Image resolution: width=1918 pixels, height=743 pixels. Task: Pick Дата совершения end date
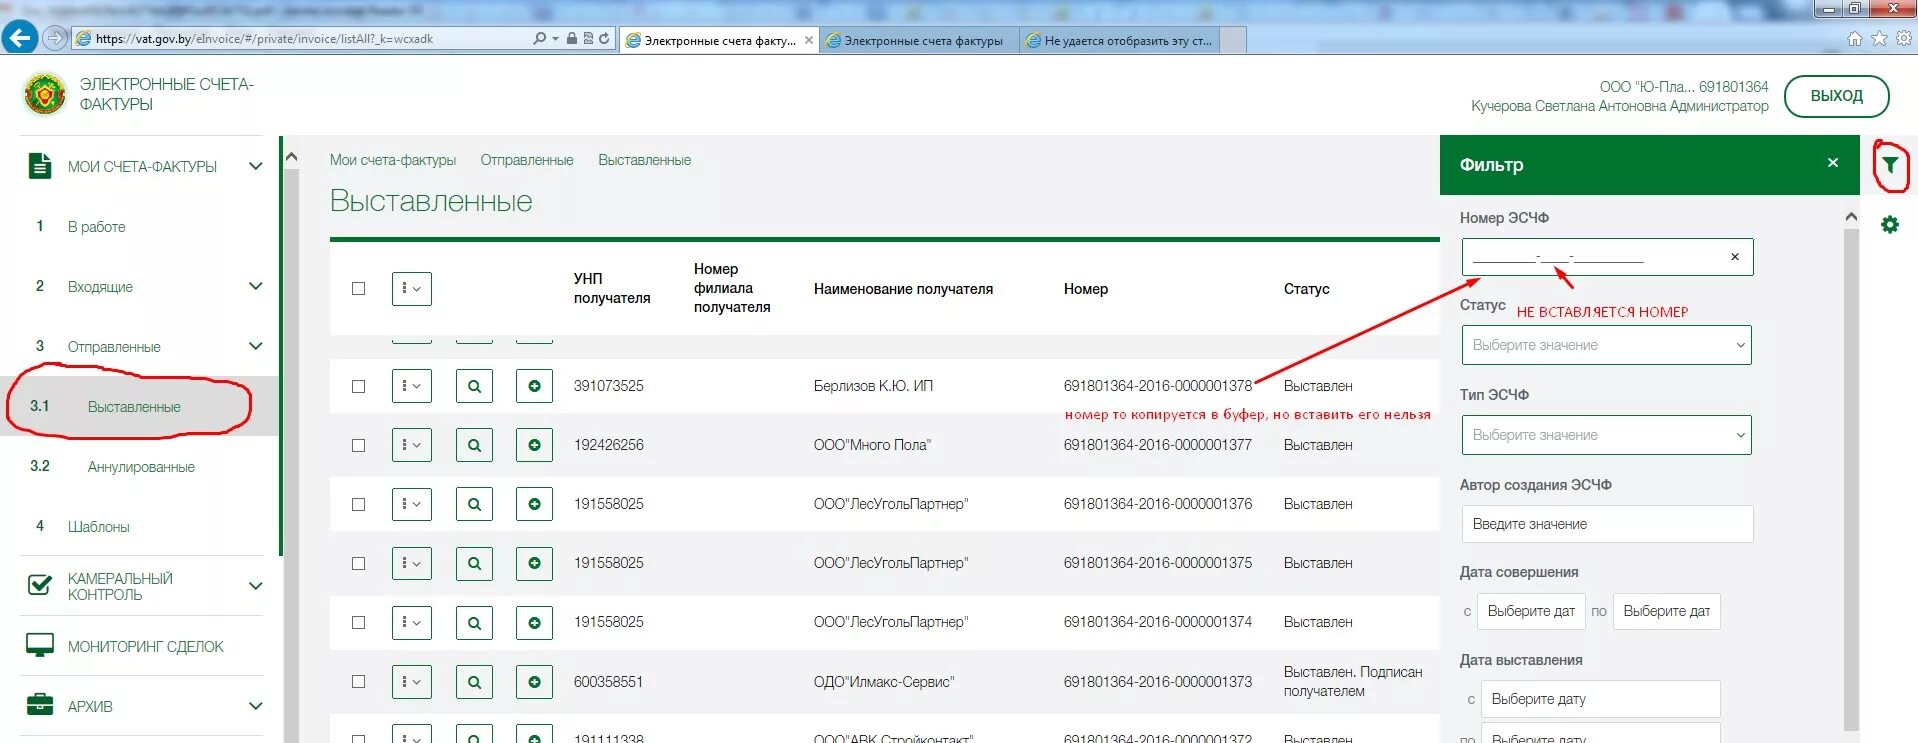1667,611
